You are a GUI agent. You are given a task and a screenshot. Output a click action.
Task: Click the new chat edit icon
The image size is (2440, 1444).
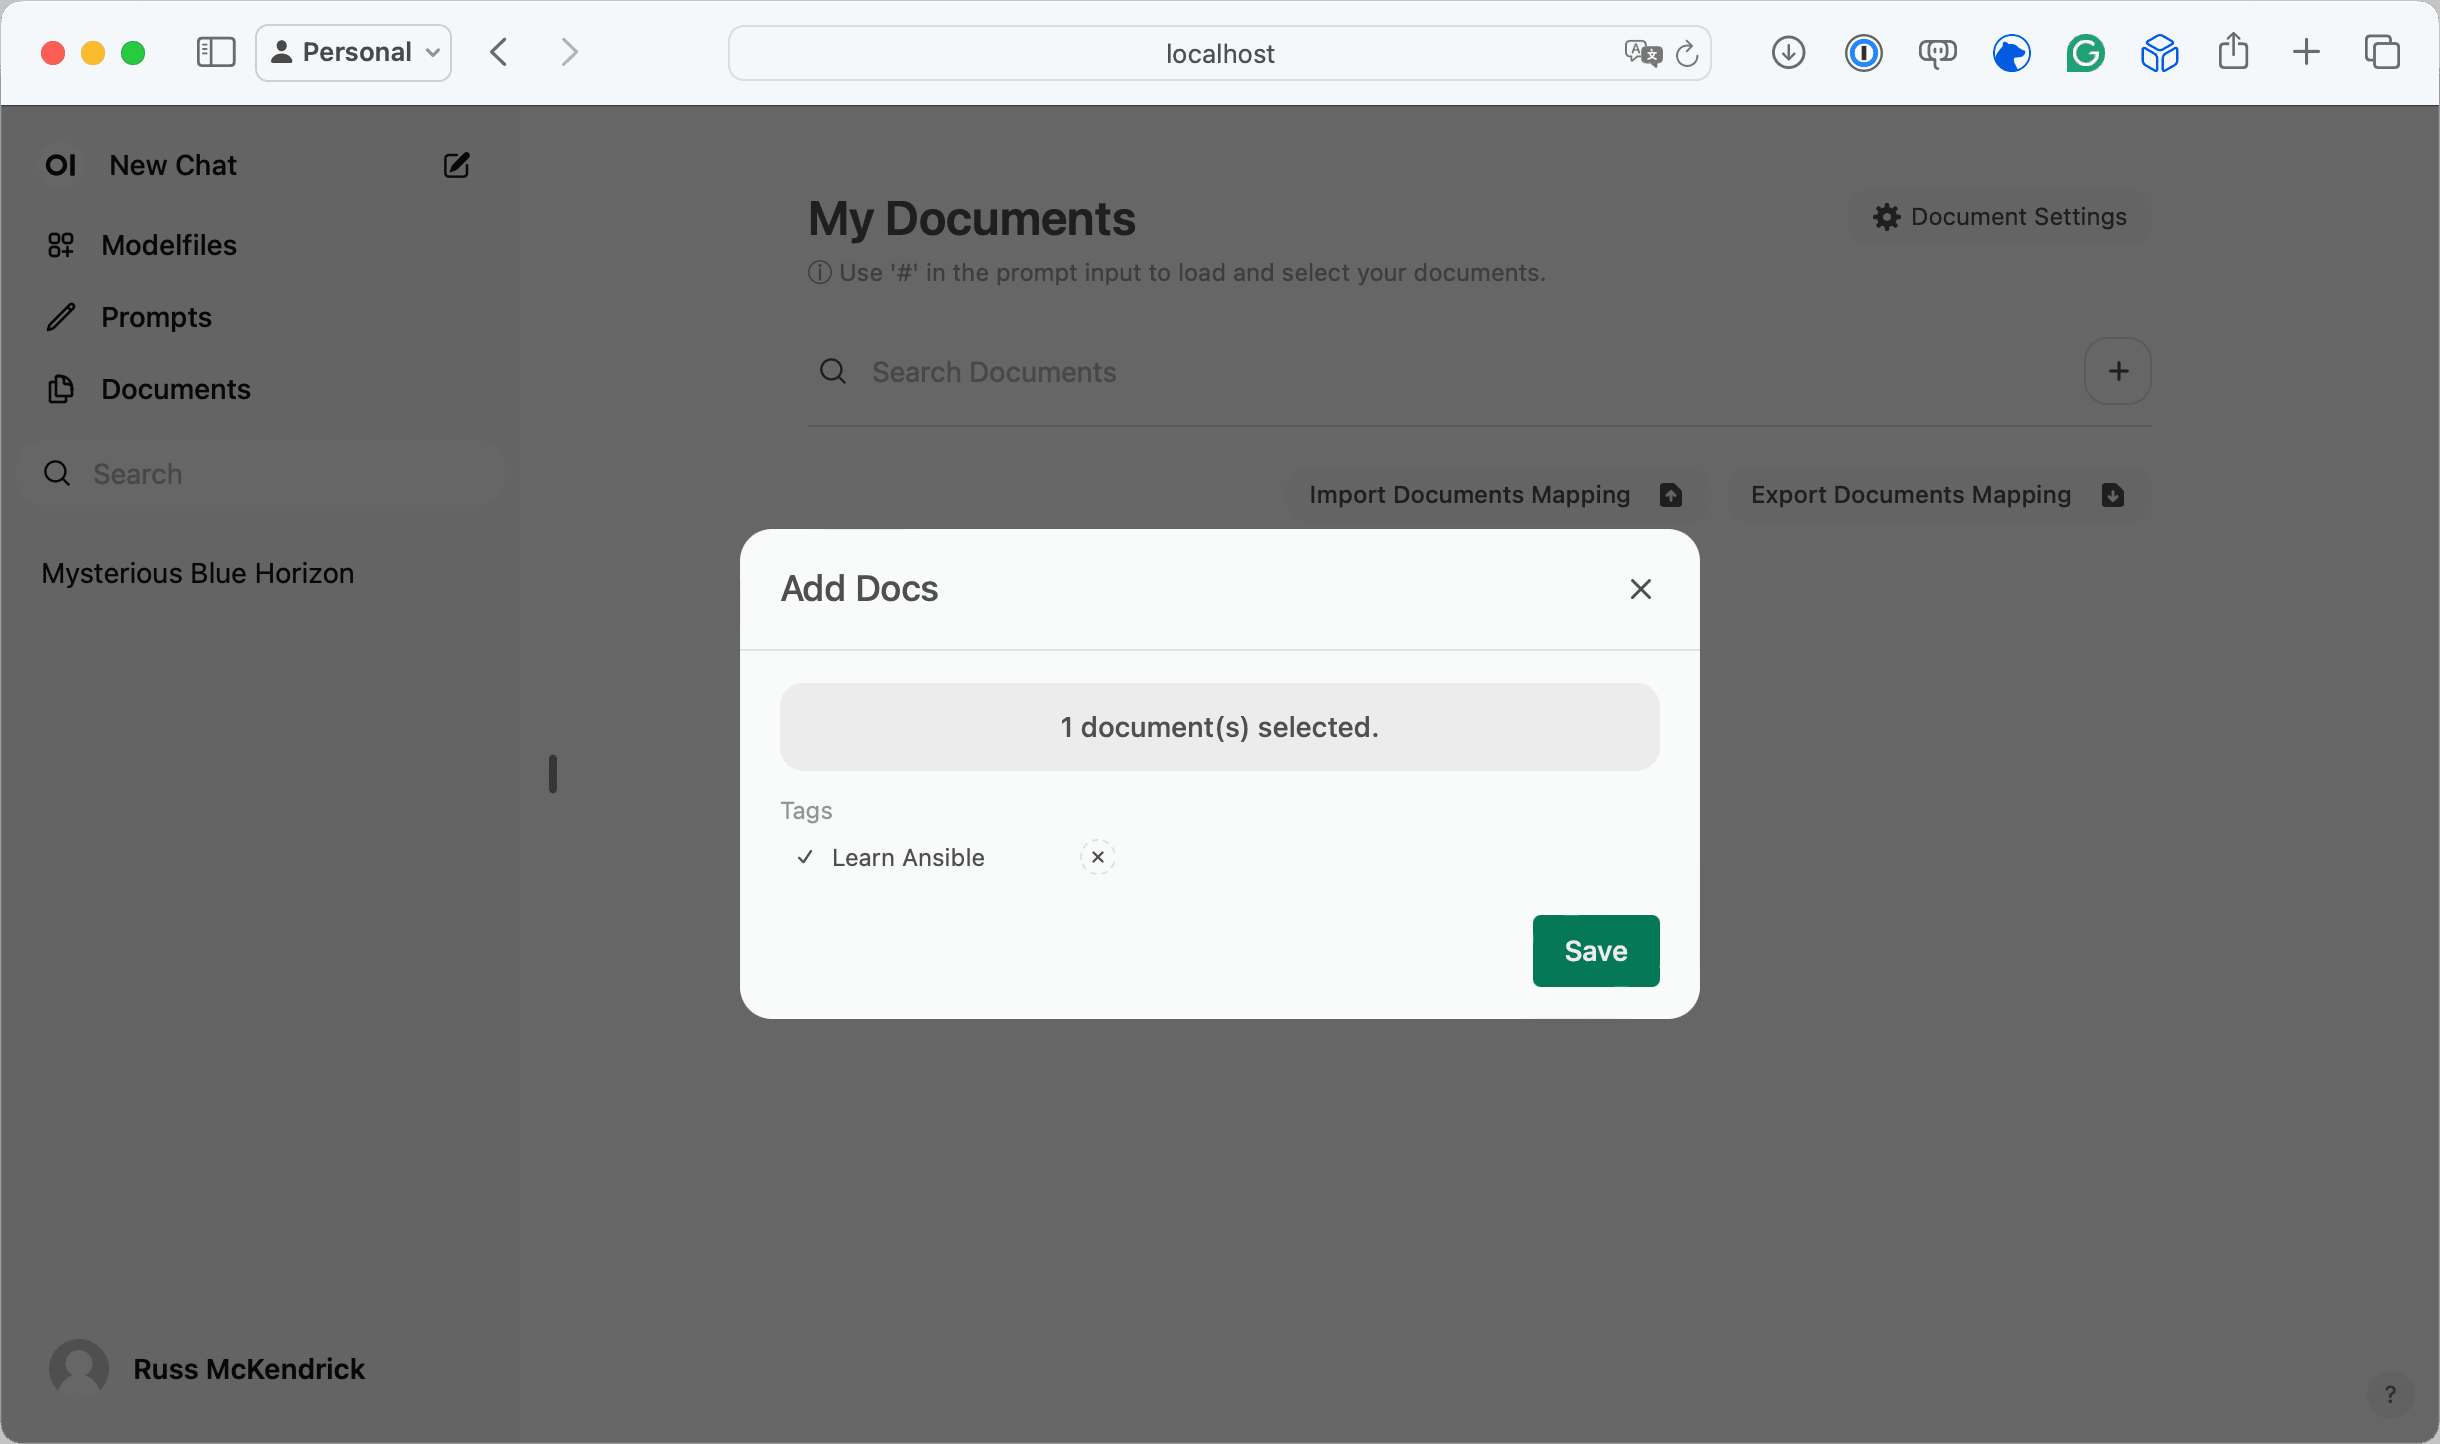point(456,165)
